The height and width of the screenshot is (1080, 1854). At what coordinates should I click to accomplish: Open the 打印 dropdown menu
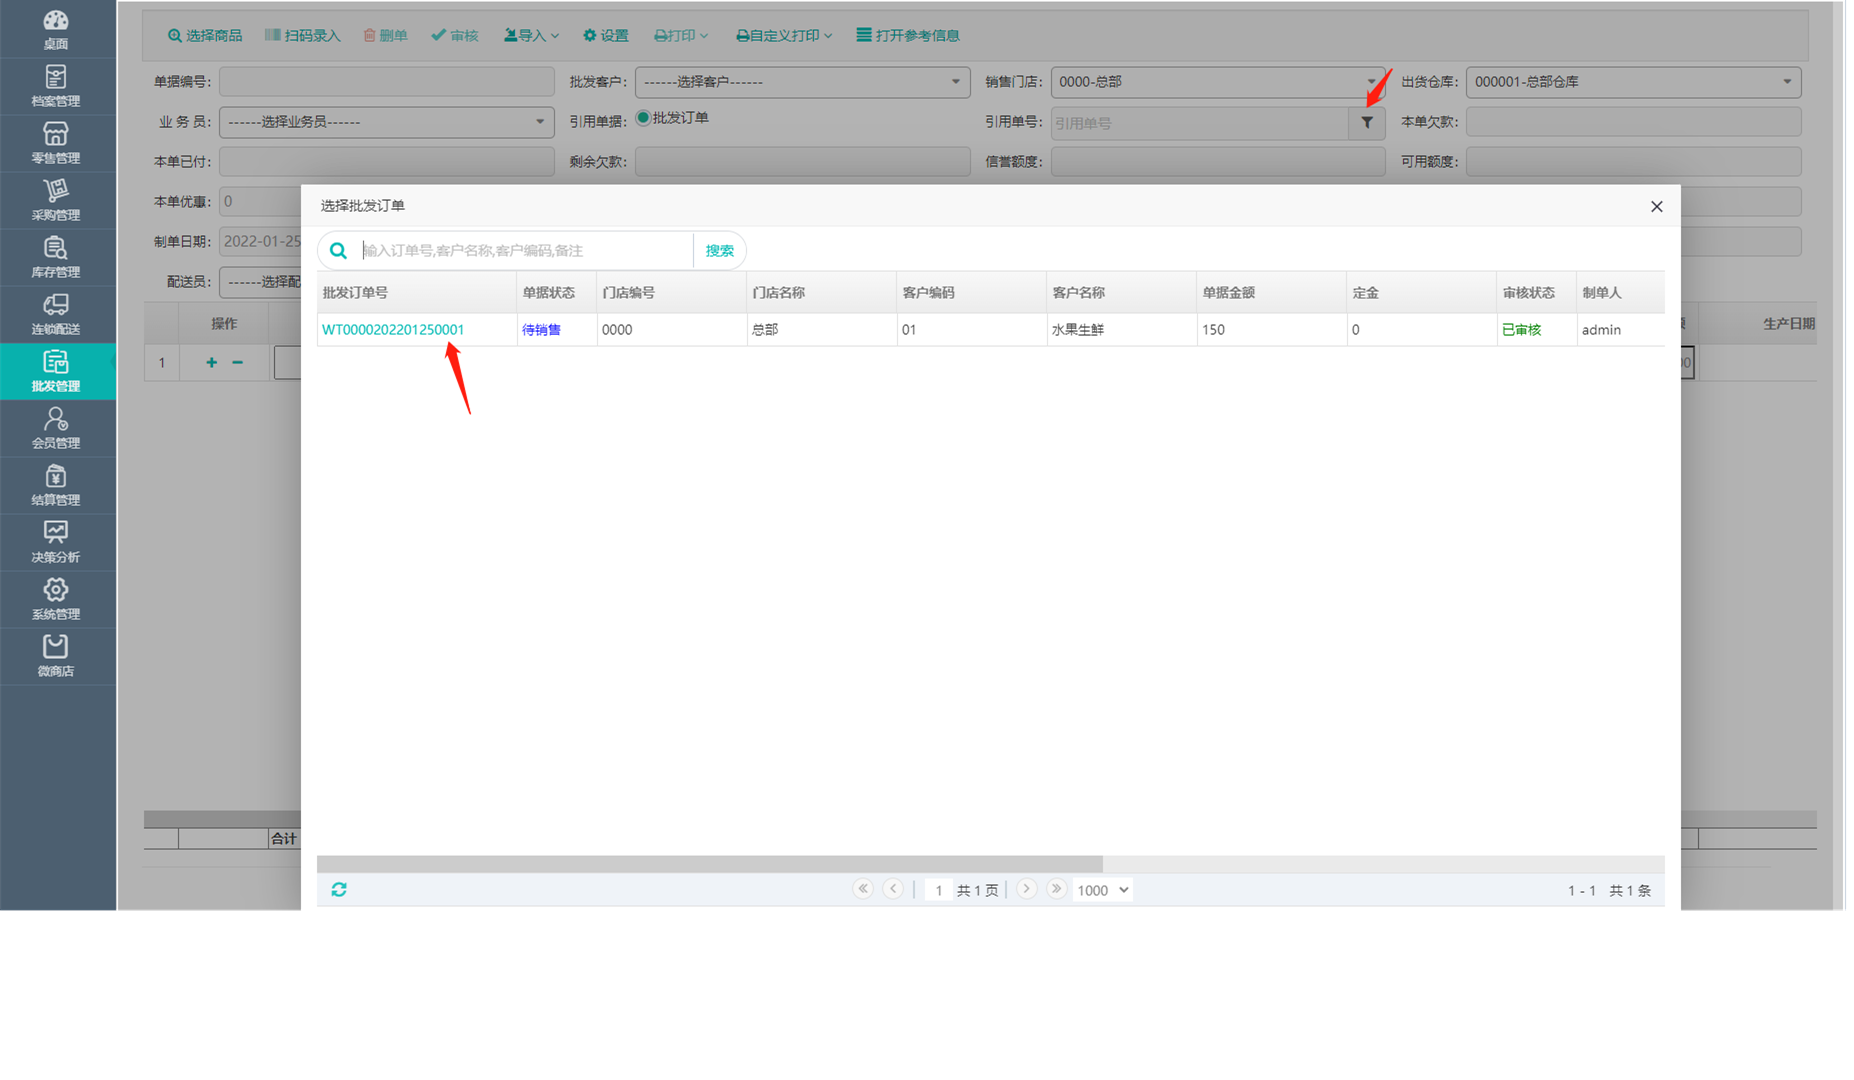681,36
